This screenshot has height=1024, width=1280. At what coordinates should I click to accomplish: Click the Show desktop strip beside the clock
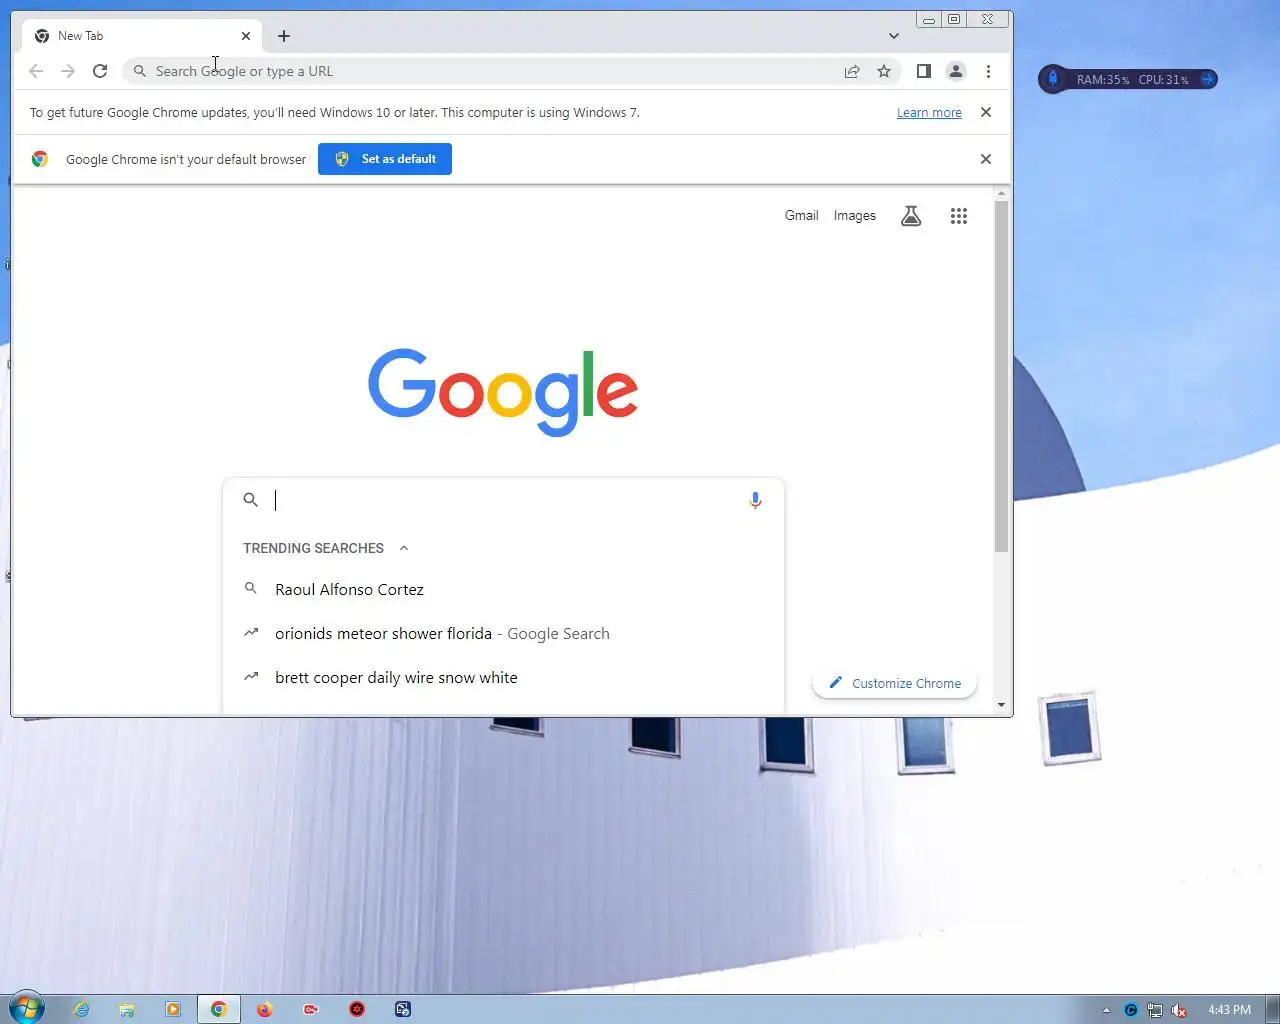(x=1273, y=1009)
